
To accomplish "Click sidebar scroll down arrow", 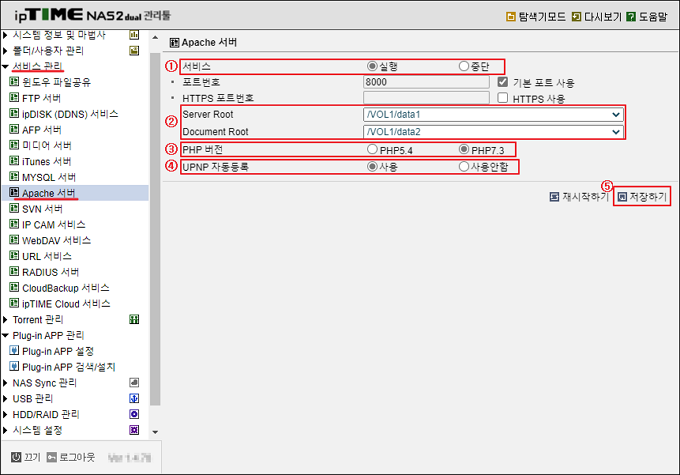I will [x=155, y=432].
